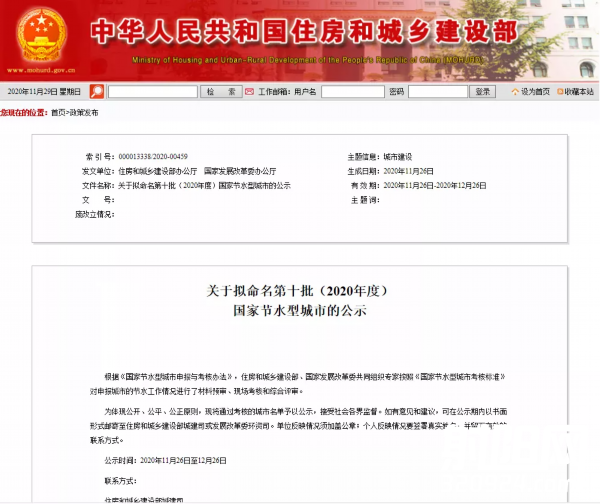600x504 pixels.
Task: Click the Chinese ministry name banner title
Action: [304, 32]
